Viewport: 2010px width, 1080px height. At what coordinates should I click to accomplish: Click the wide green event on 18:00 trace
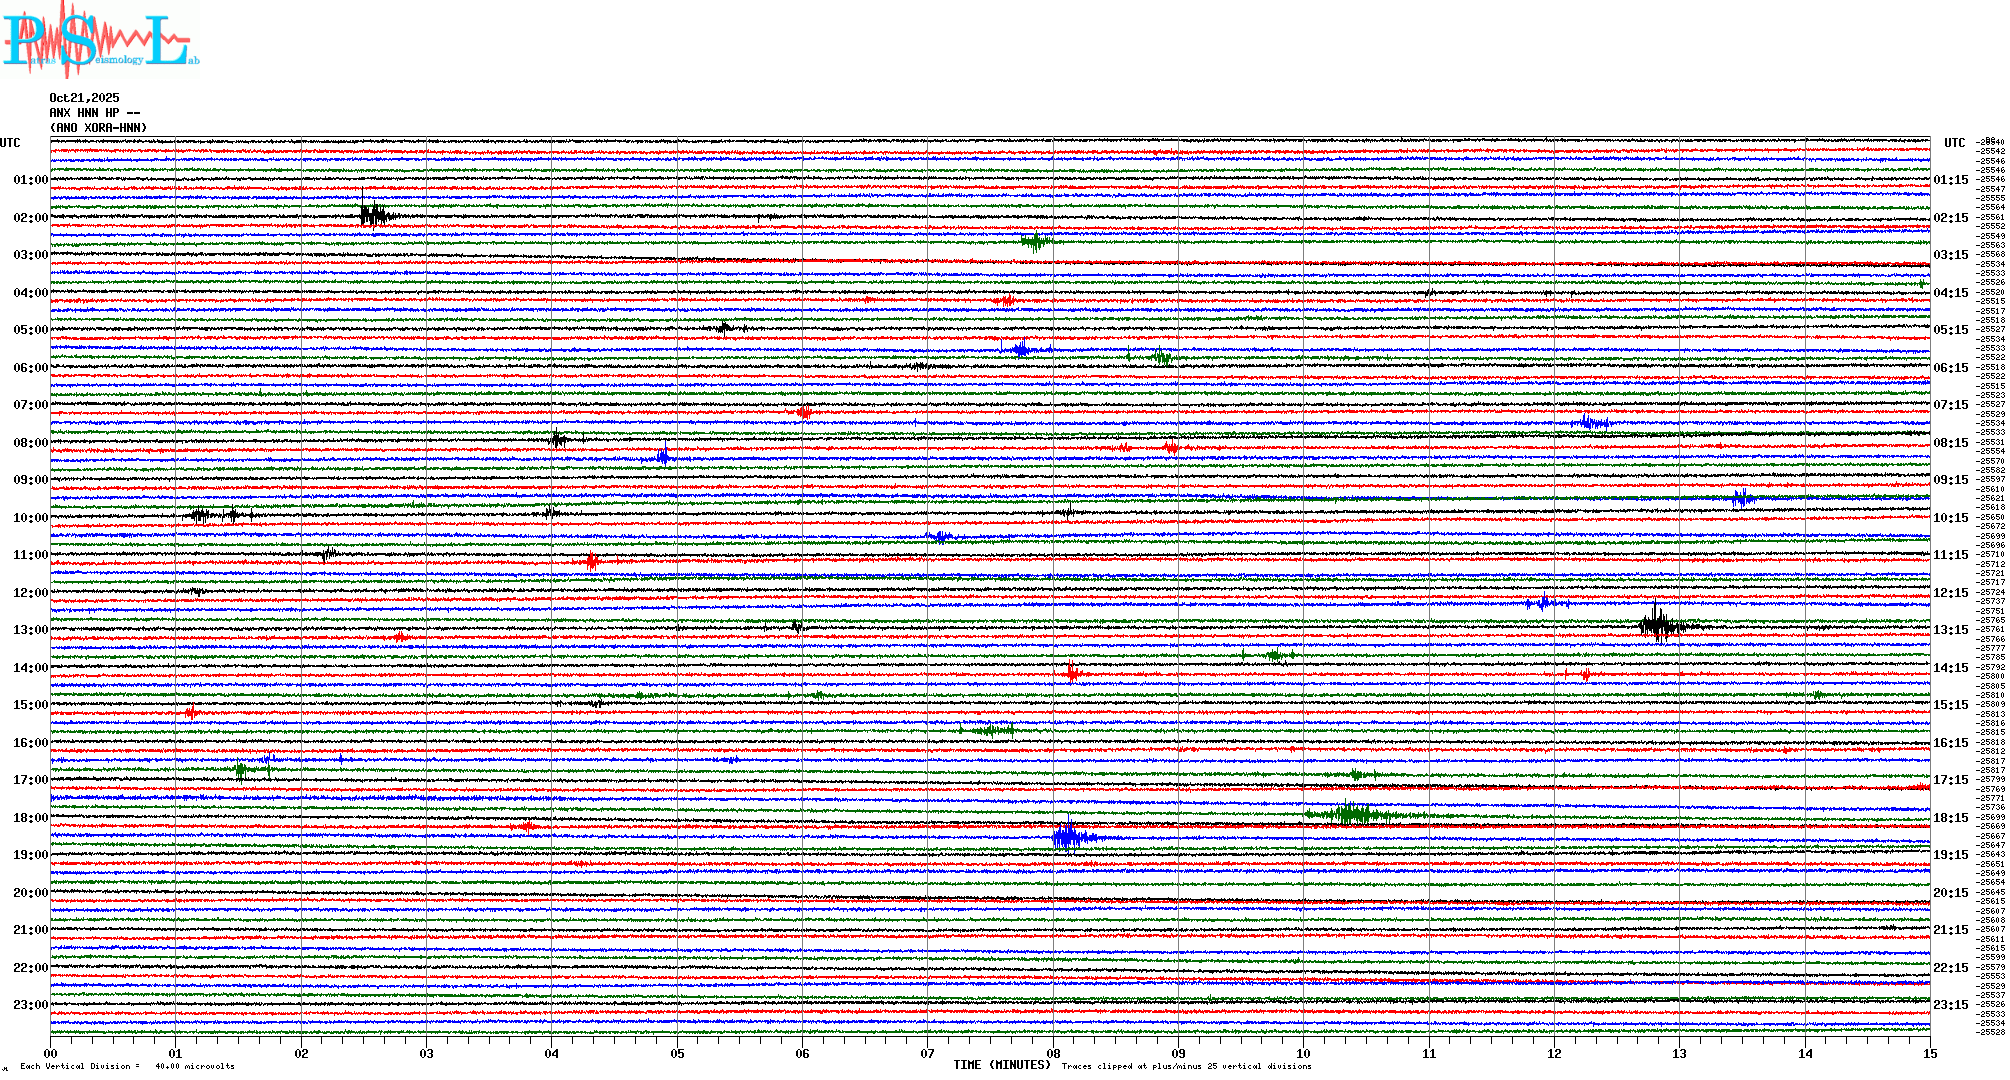click(1354, 814)
